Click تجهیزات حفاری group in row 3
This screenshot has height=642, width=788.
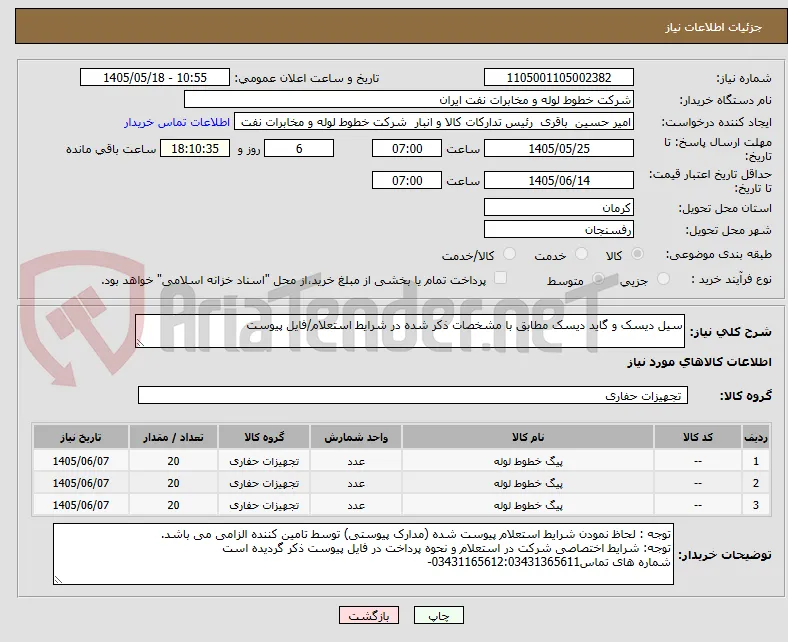(x=264, y=505)
